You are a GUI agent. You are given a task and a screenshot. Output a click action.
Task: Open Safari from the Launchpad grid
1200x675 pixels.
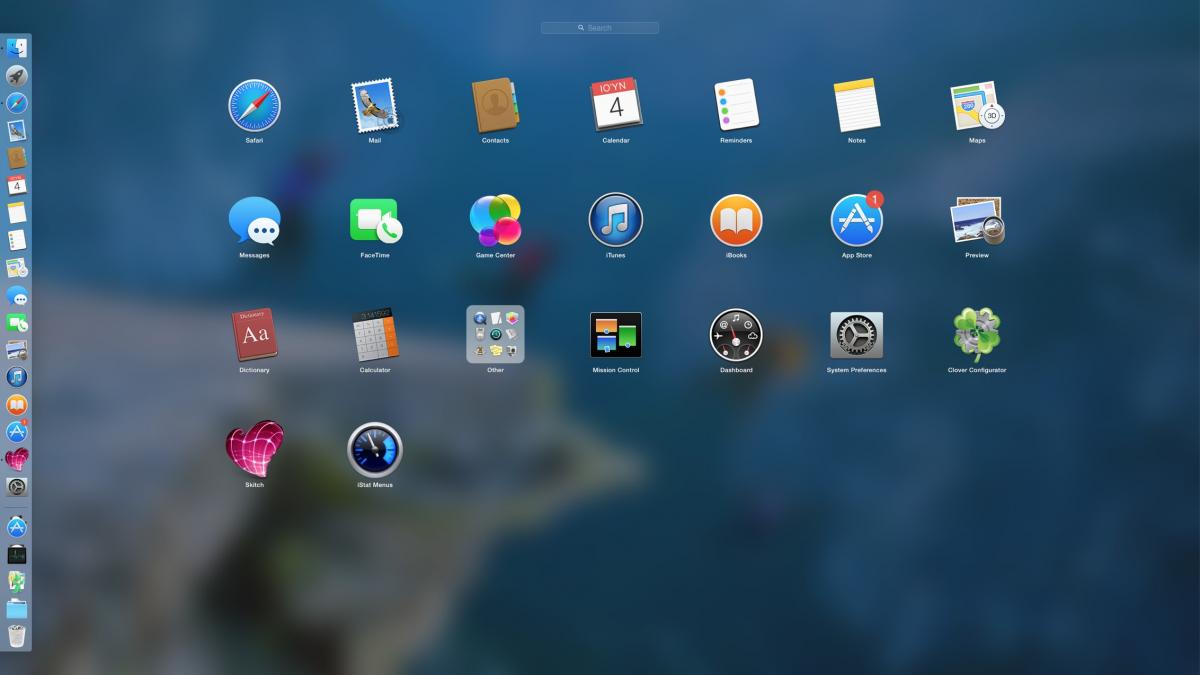[254, 106]
